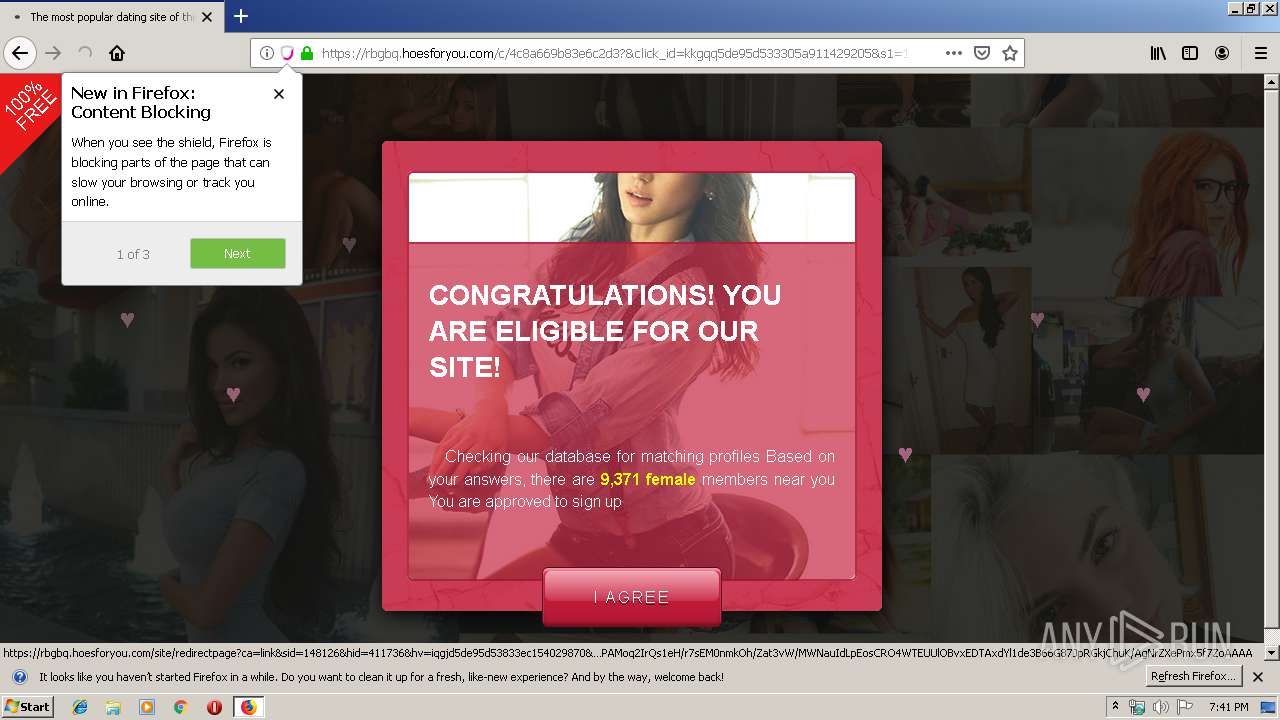Viewport: 1280px width, 720px height.
Task: Click the 7:41 PM system clock
Action: pos(1229,707)
